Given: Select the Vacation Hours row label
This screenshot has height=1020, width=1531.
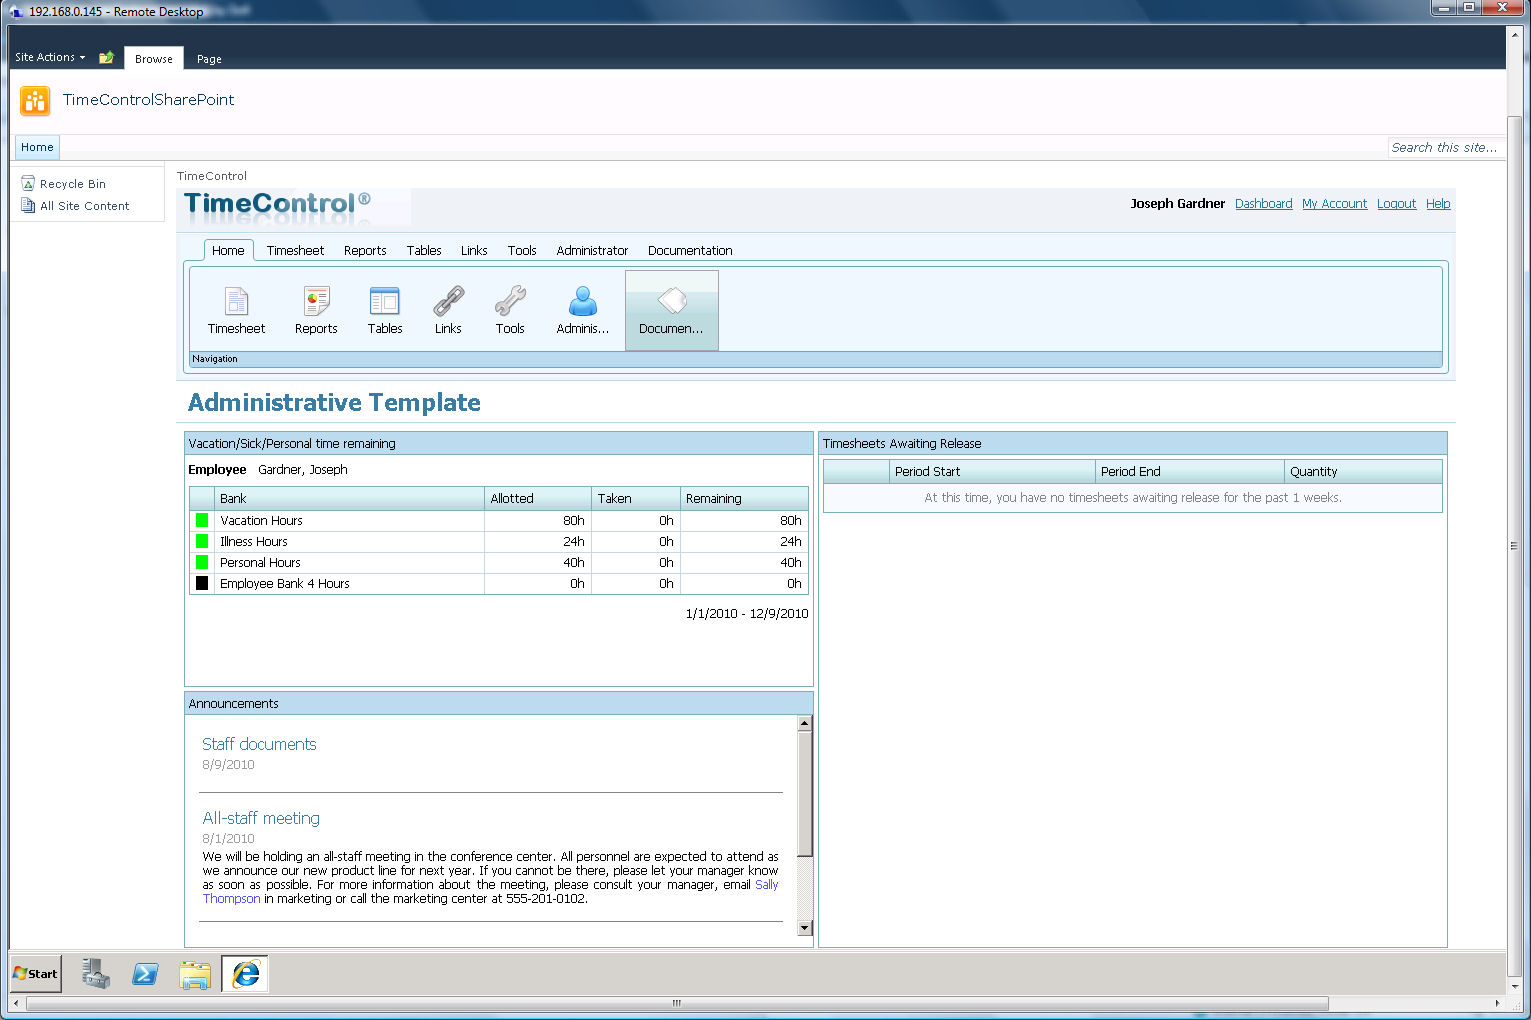Looking at the screenshot, I should click(261, 520).
